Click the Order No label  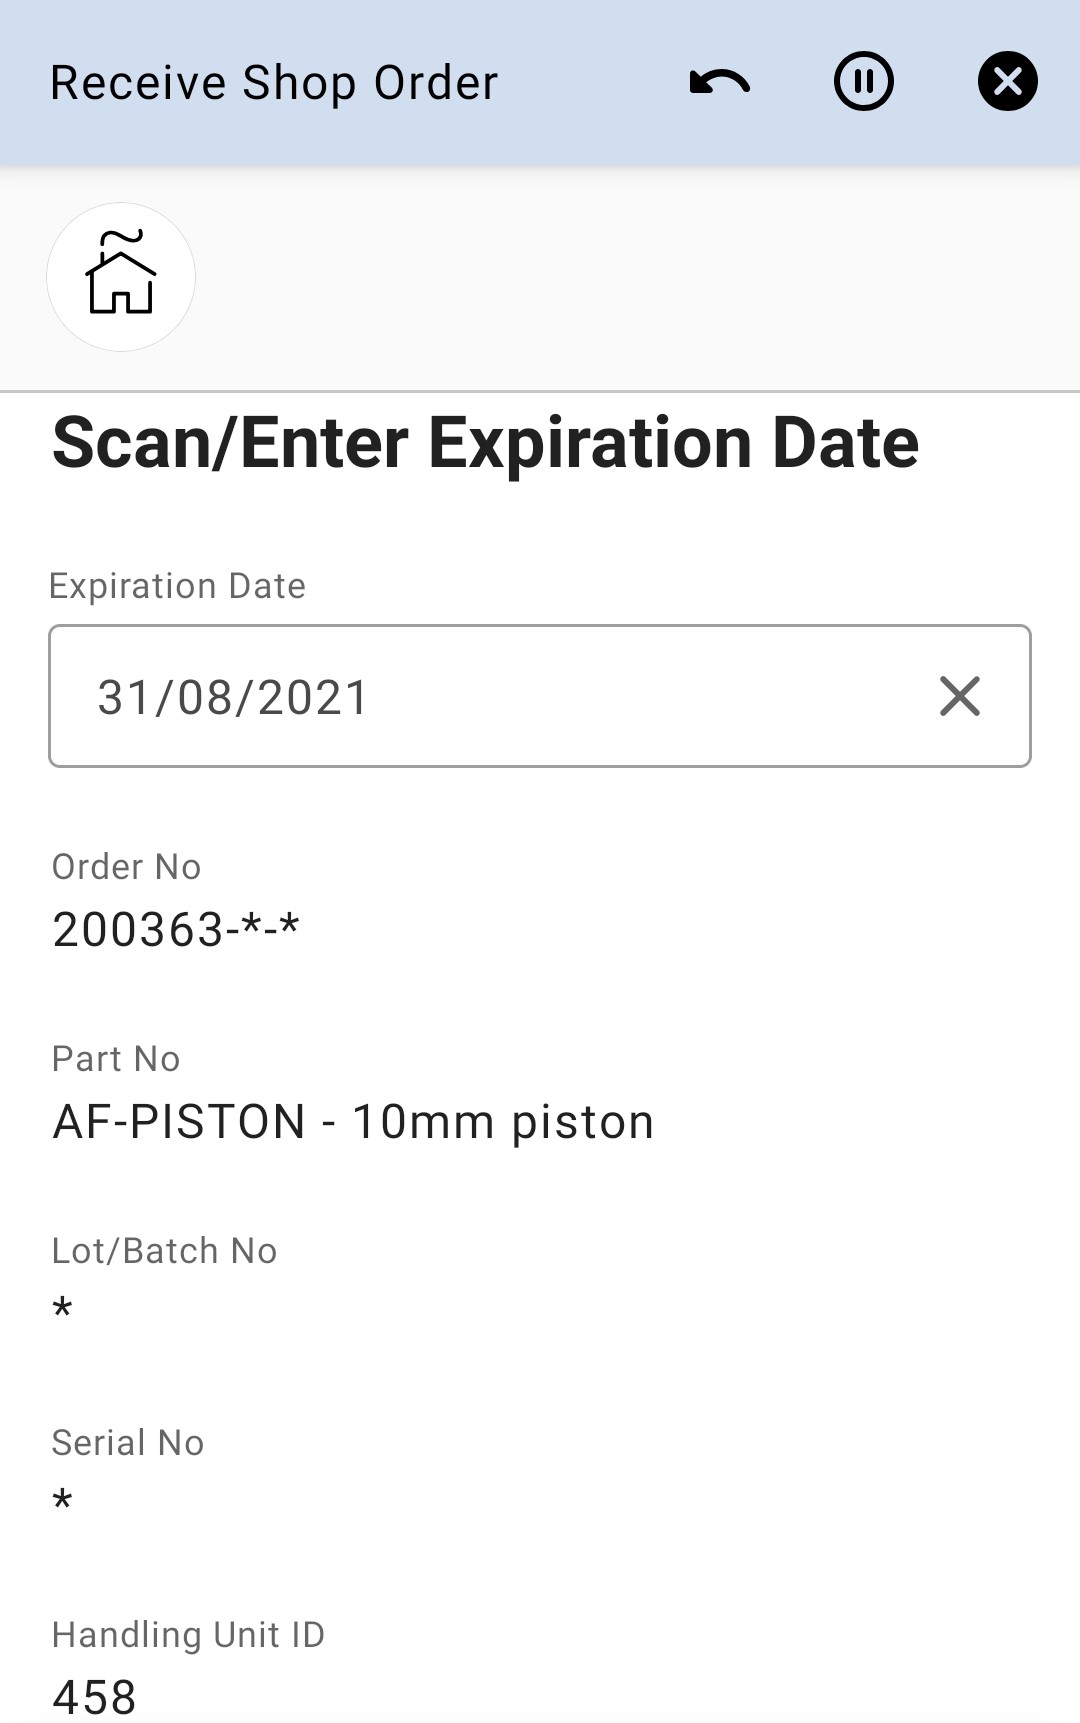pos(127,867)
